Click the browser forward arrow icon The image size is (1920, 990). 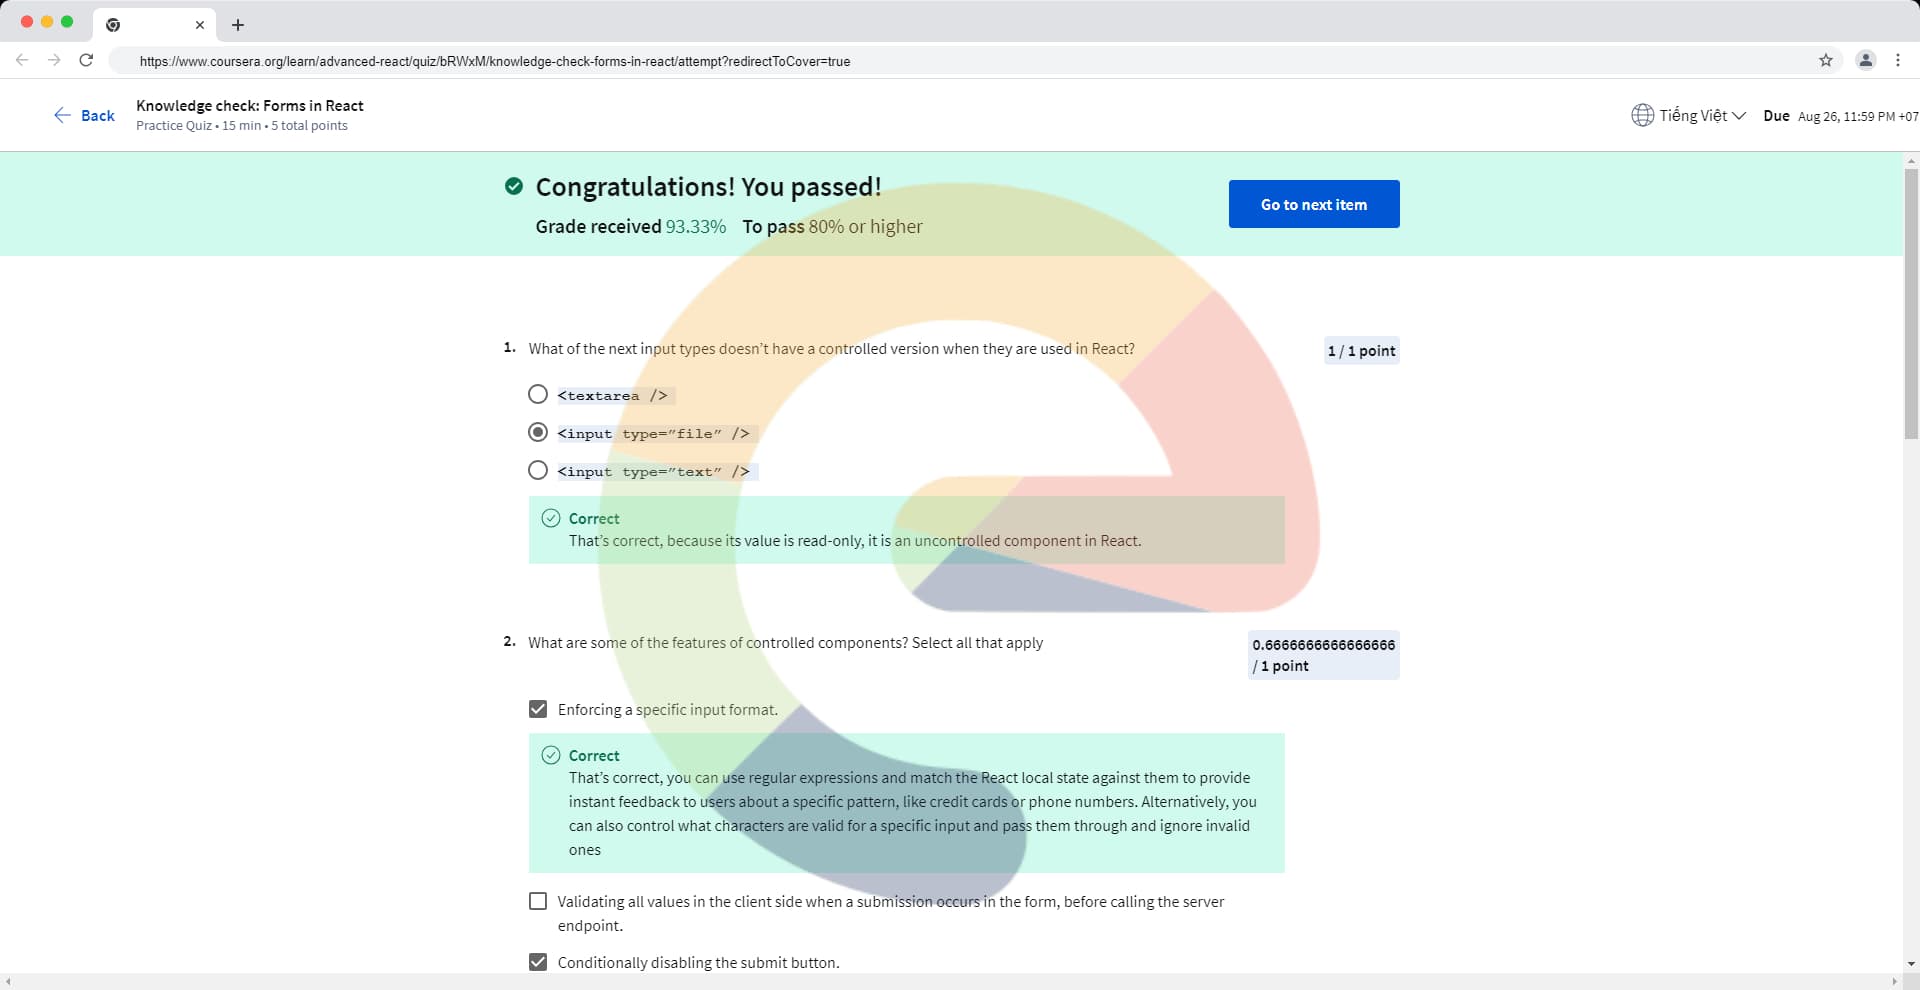(54, 60)
